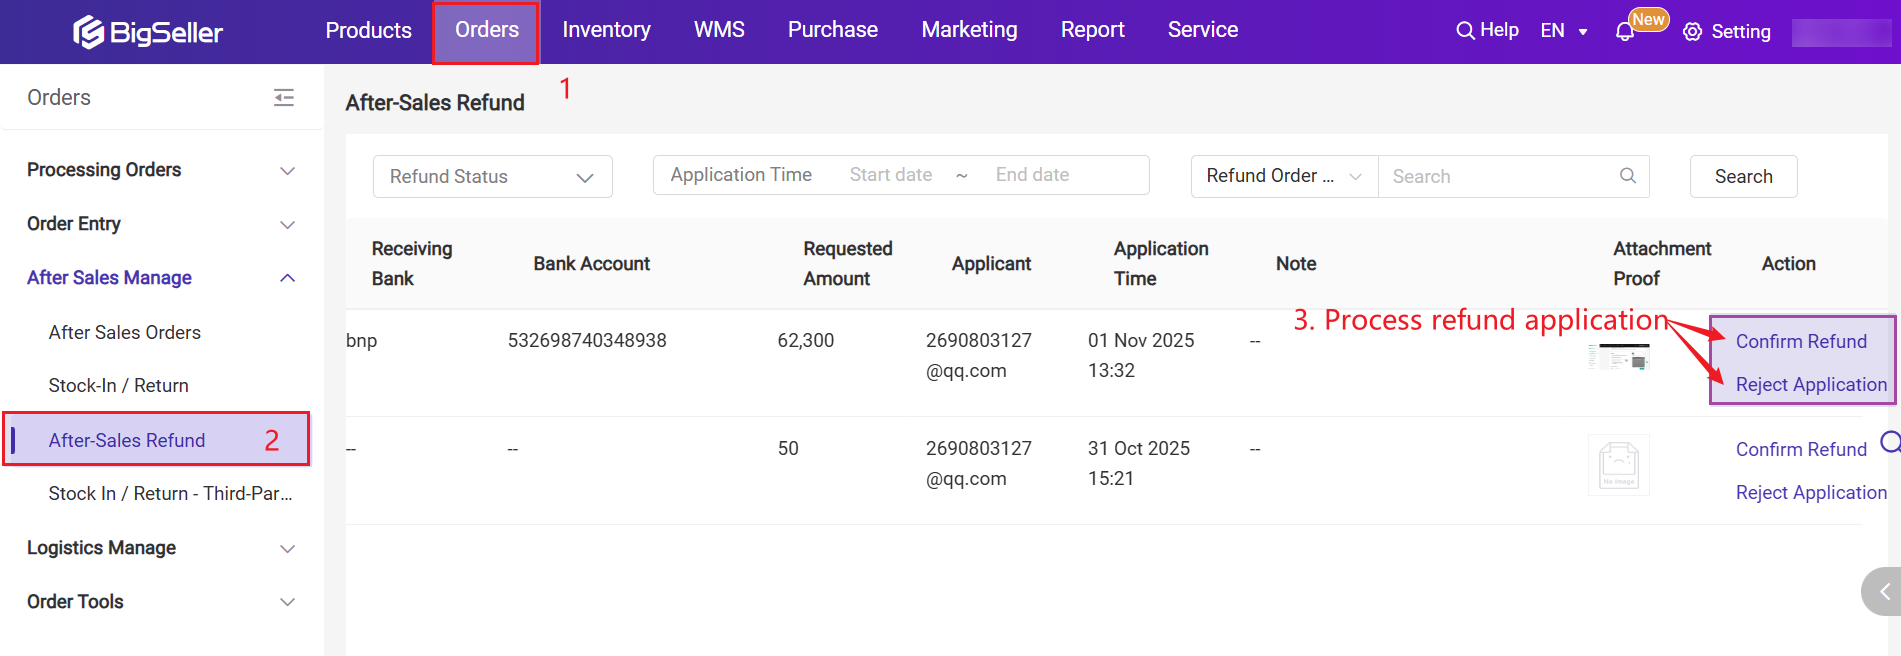
Task: Click the magnifier icon in search field
Action: pos(1627,176)
